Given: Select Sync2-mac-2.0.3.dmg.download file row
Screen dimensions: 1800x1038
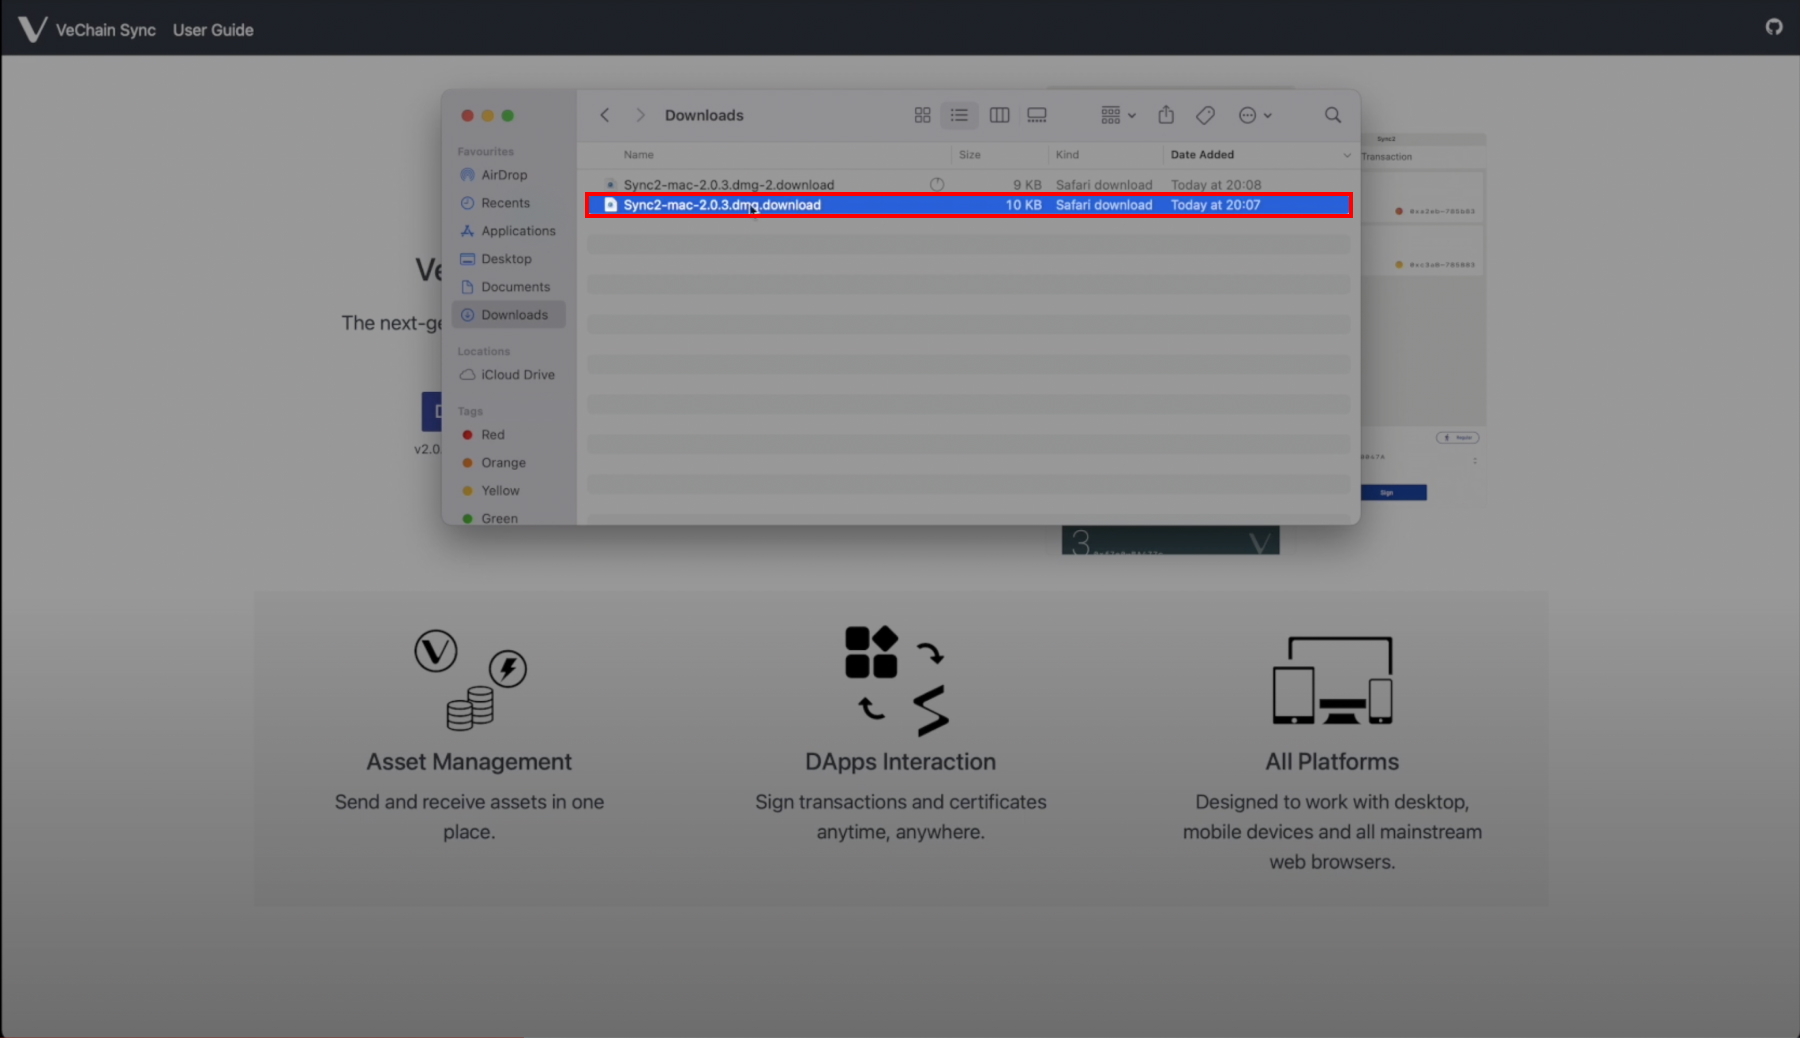Looking at the screenshot, I should click(x=968, y=205).
